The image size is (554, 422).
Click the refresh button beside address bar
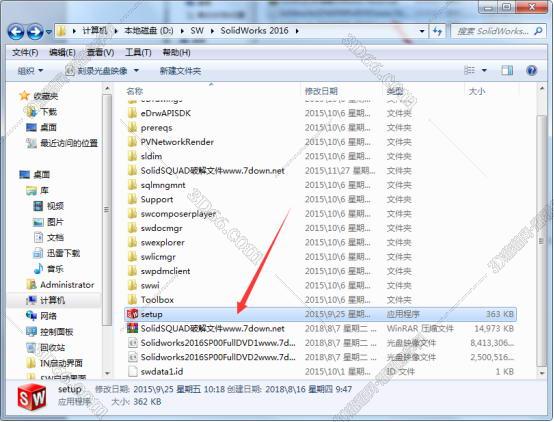(437, 31)
